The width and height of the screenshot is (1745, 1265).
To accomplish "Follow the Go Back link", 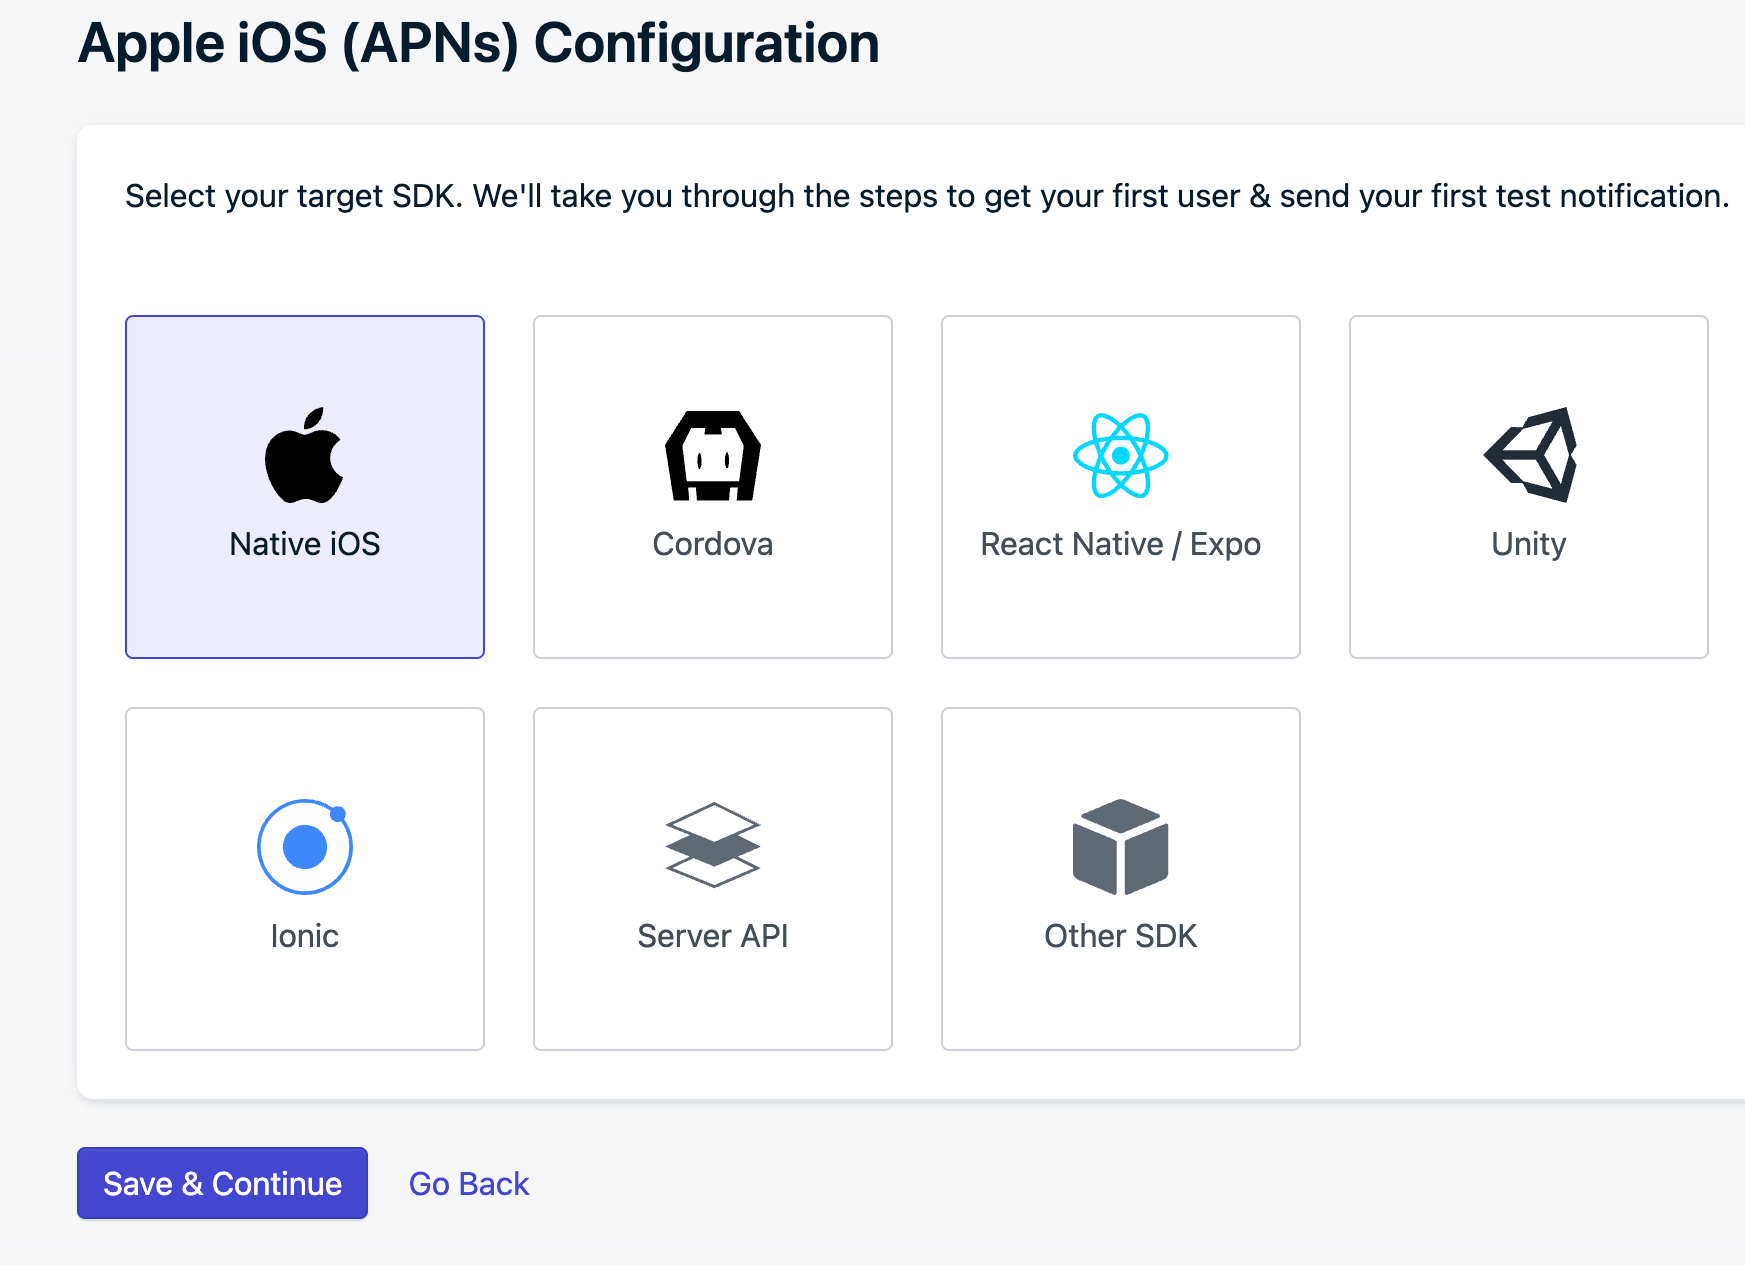I will tap(468, 1184).
